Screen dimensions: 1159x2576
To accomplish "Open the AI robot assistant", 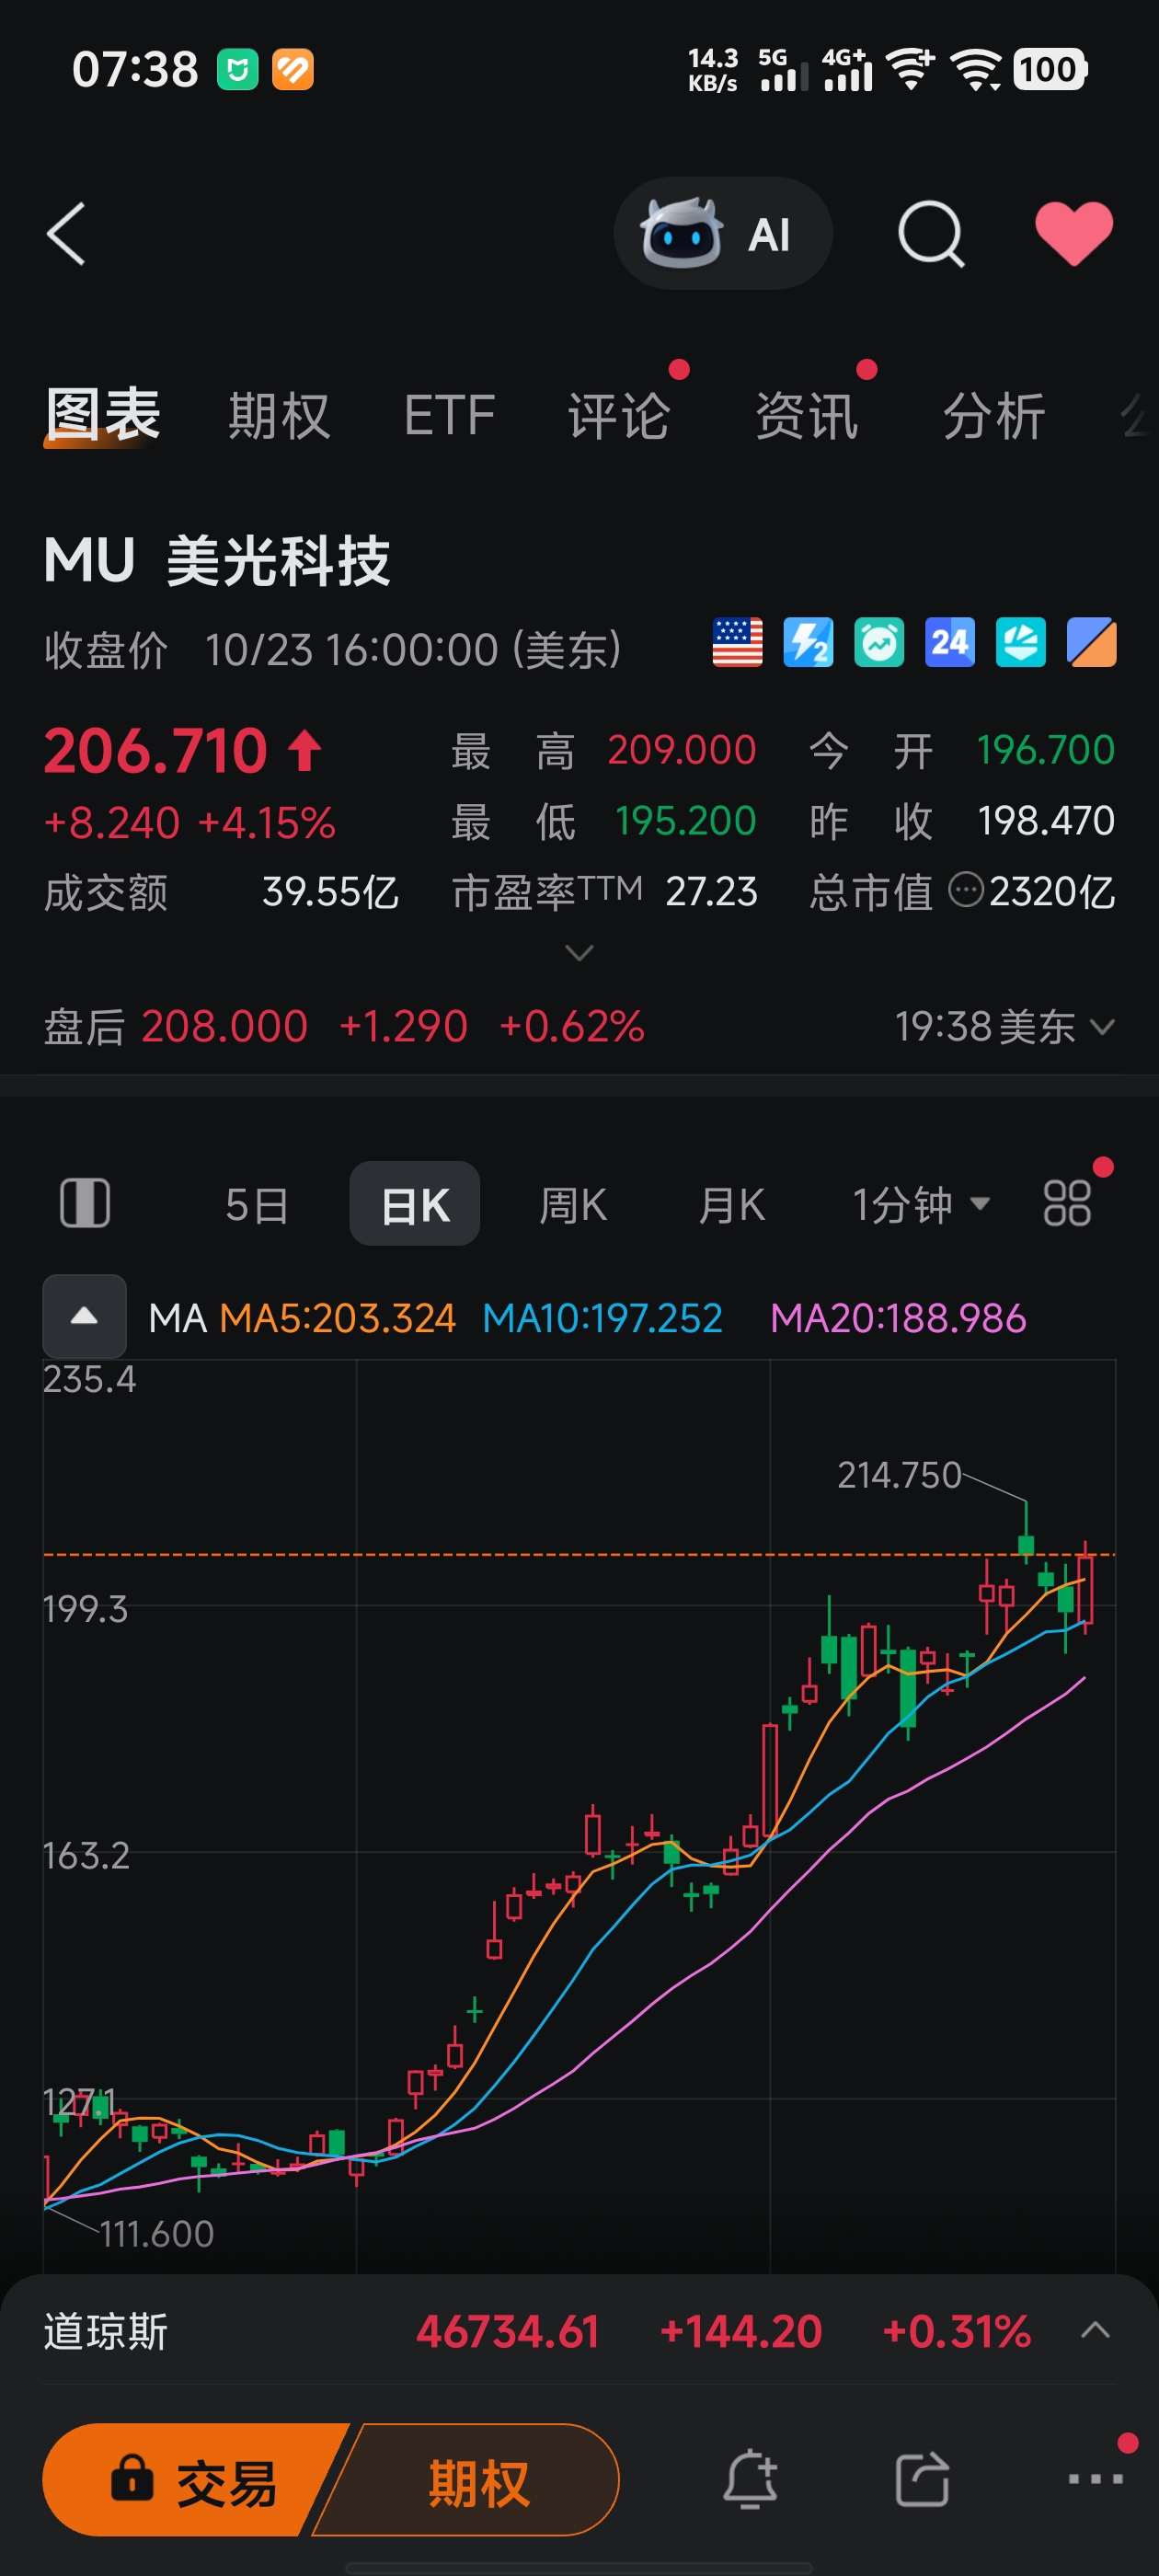I will [722, 234].
